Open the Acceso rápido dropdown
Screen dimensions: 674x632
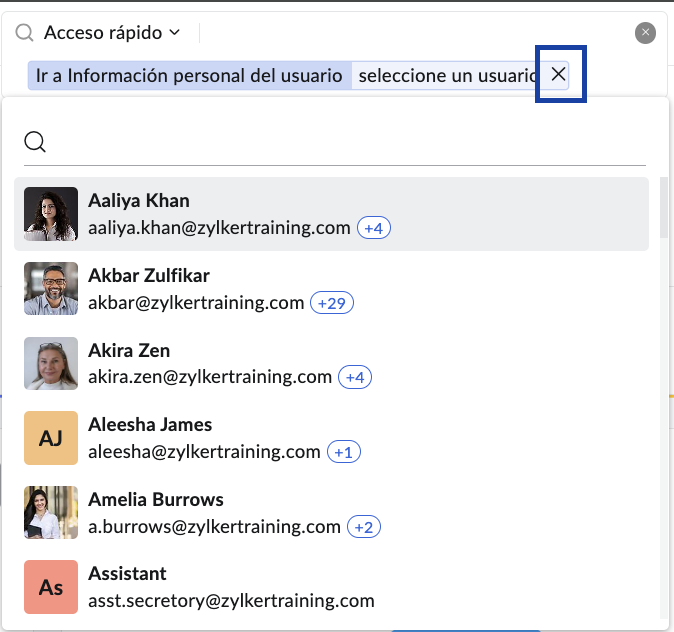(x=112, y=33)
